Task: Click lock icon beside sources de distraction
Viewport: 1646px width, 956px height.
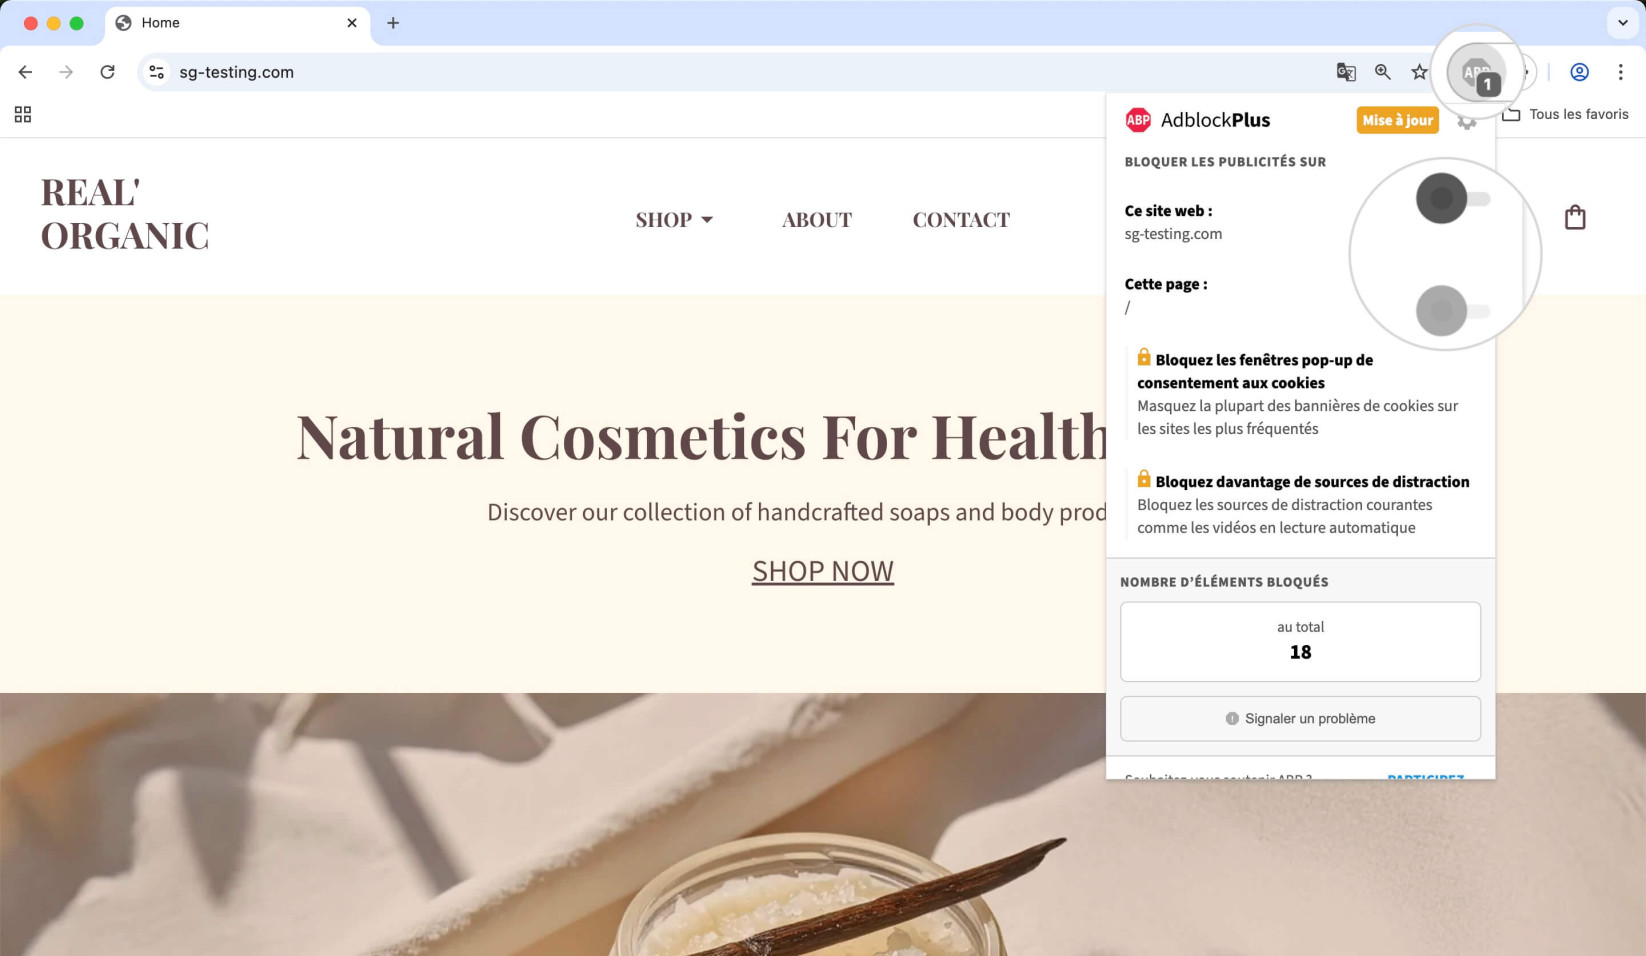Action: pyautogui.click(x=1144, y=479)
